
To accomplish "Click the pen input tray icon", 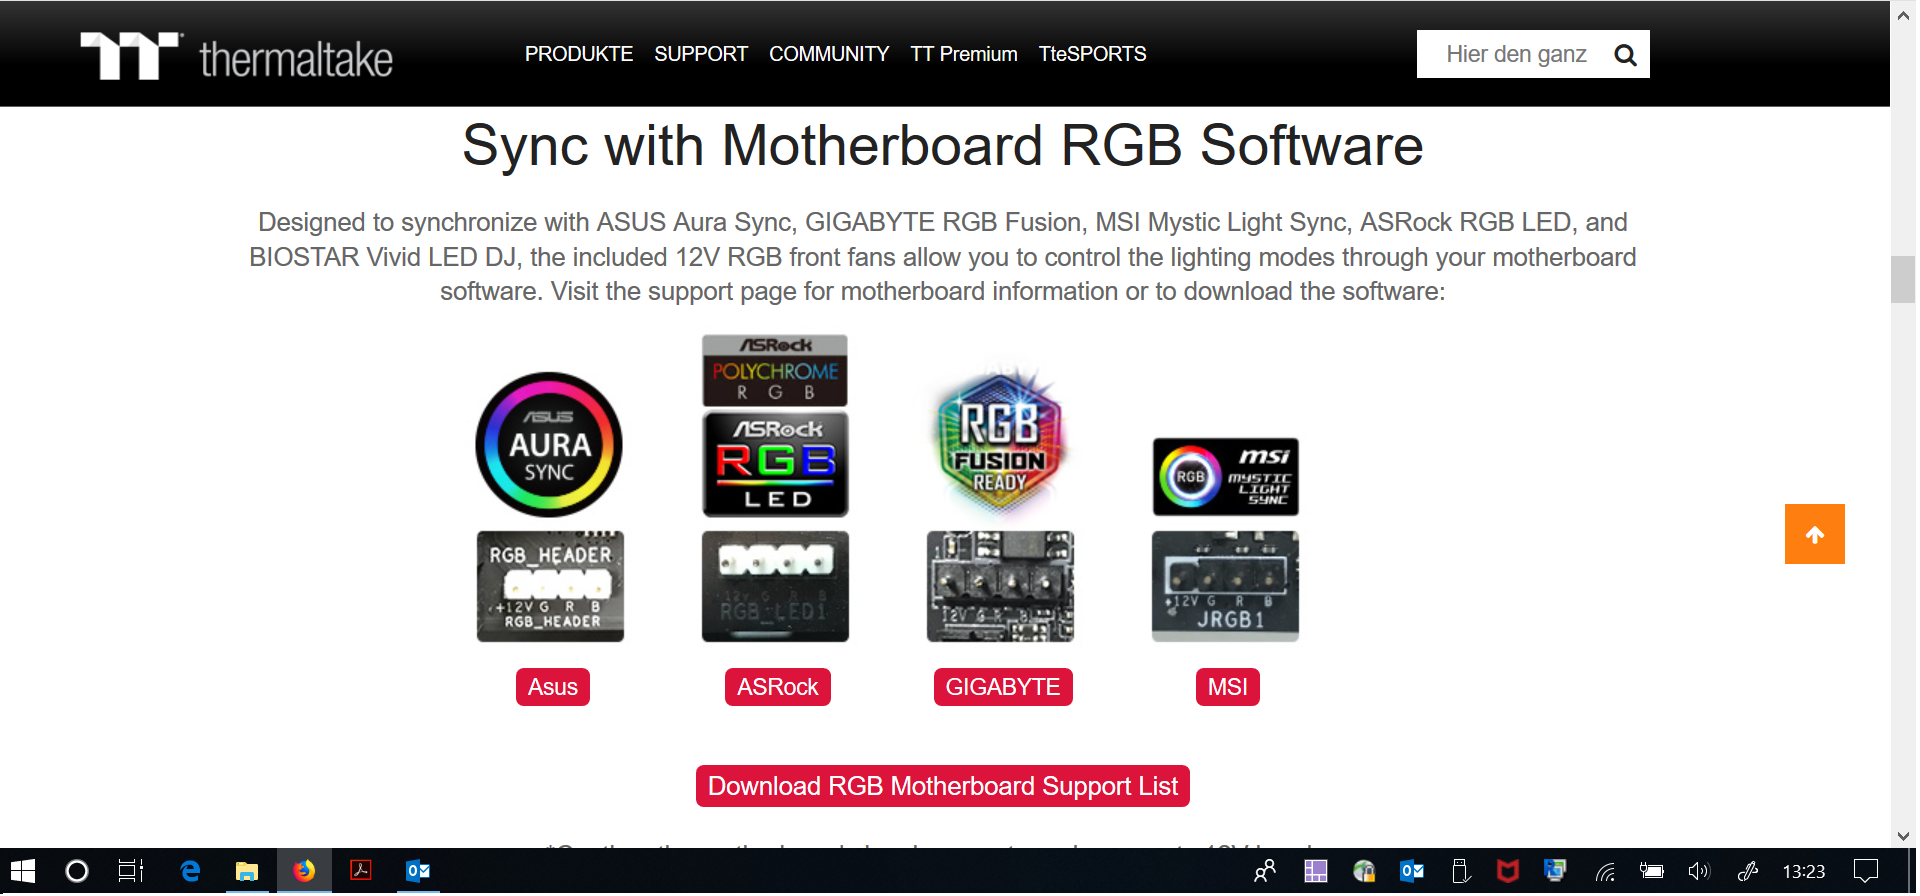I will (x=1748, y=871).
